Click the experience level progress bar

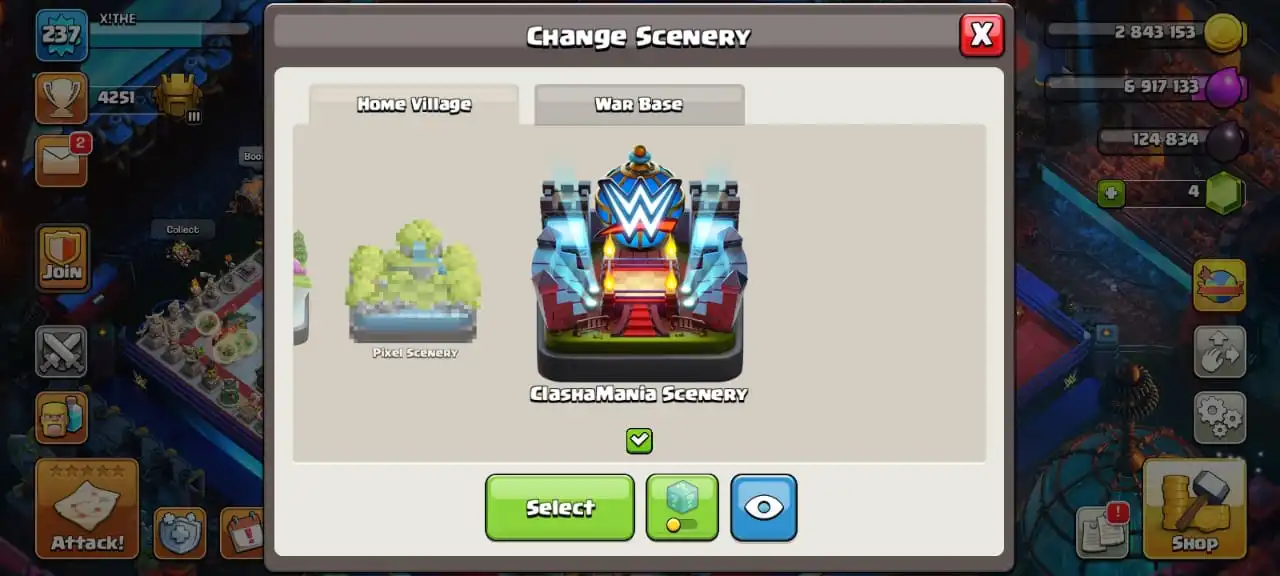point(168,29)
